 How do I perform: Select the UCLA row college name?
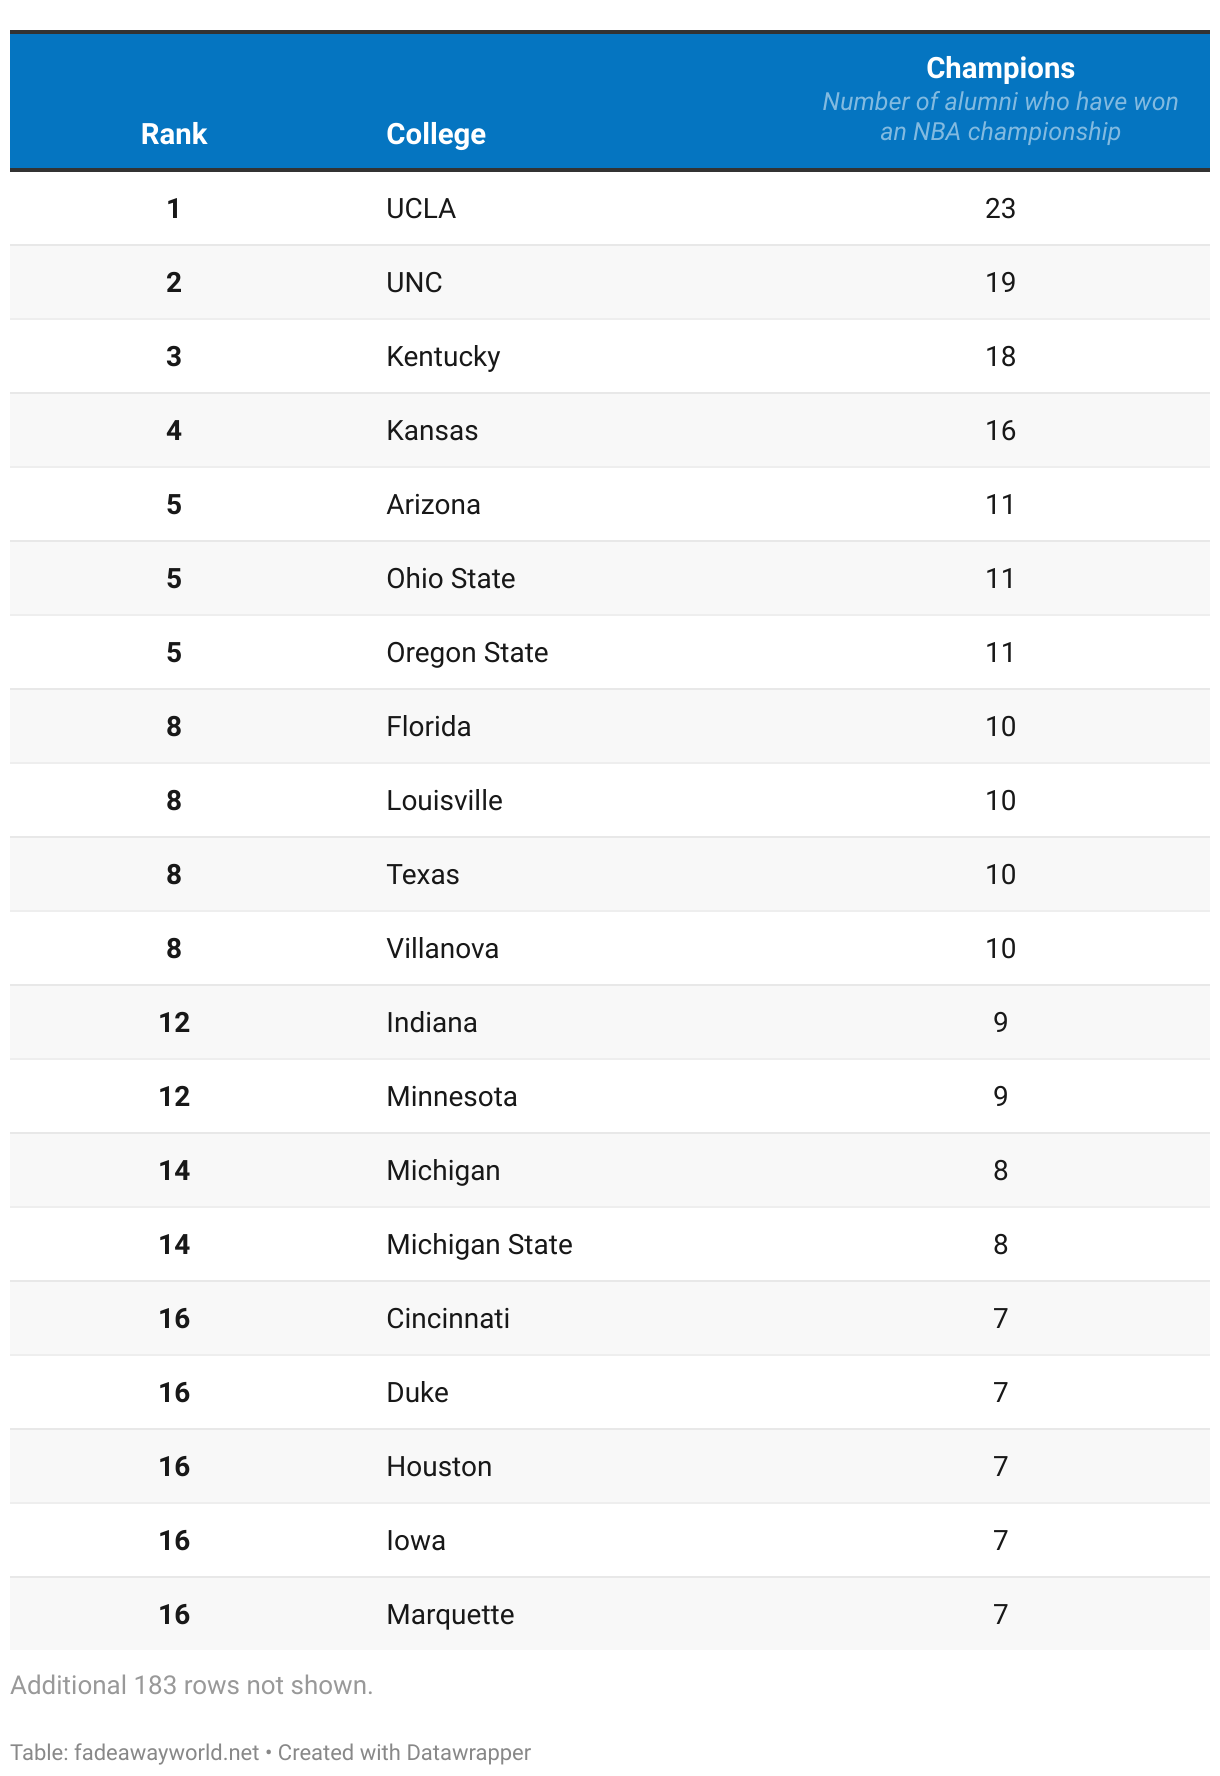(x=421, y=208)
